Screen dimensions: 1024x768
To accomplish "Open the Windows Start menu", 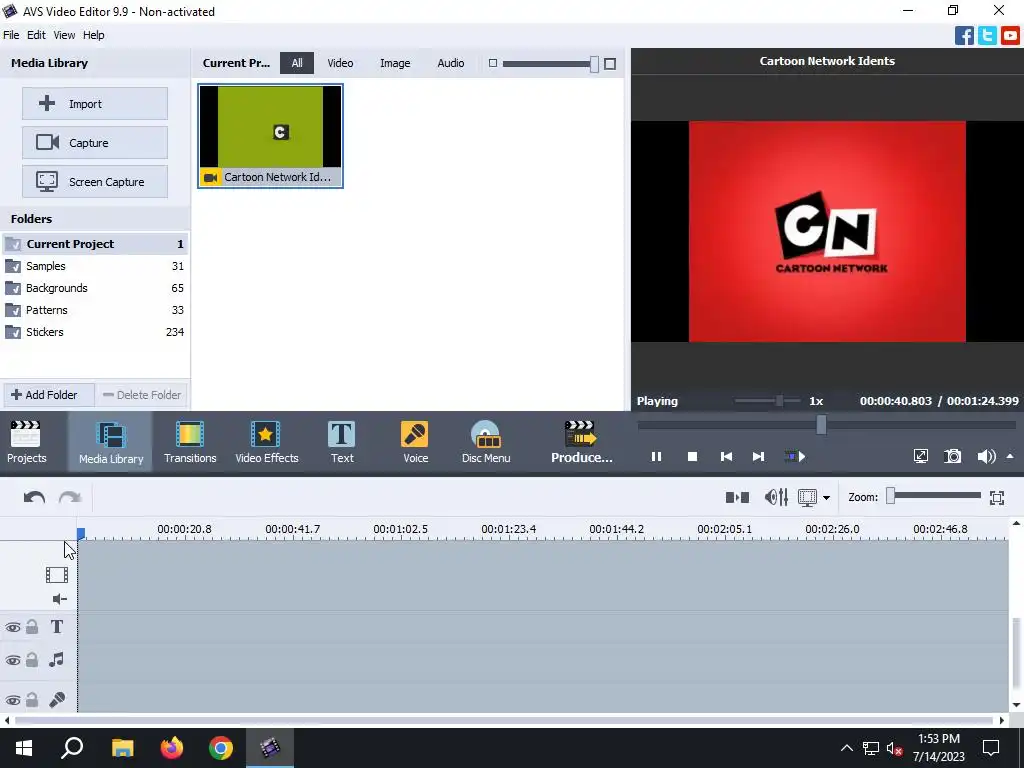I will 24,748.
